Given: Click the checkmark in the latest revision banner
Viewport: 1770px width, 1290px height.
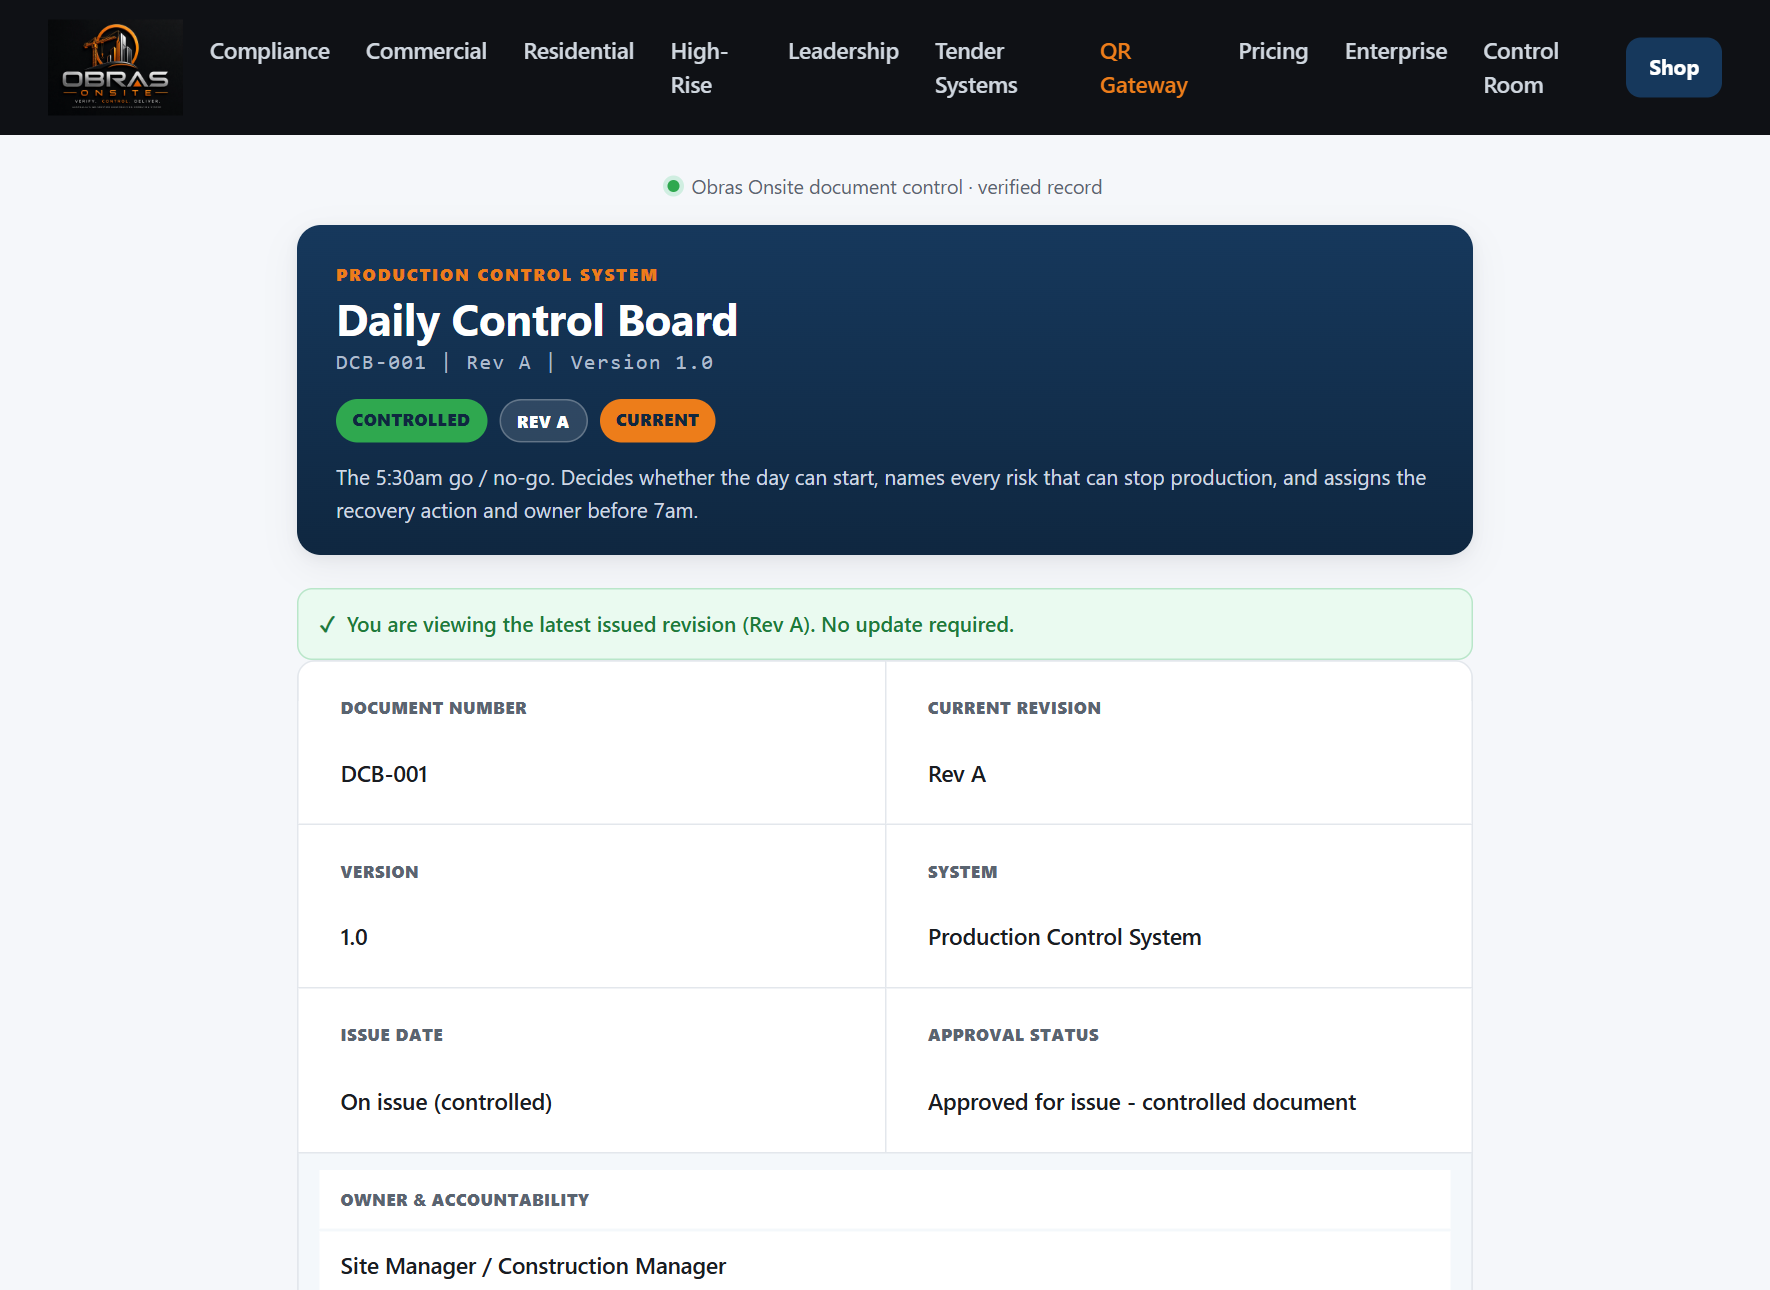Looking at the screenshot, I should pos(327,625).
